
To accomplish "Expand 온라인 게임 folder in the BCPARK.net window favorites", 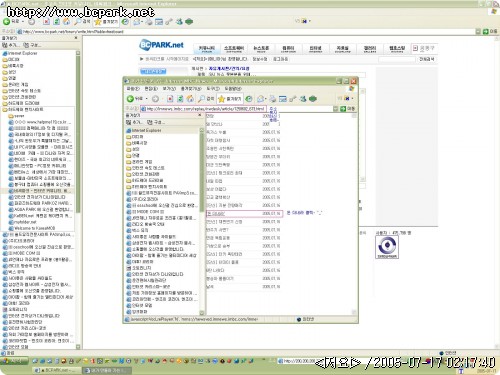I will [15, 84].
